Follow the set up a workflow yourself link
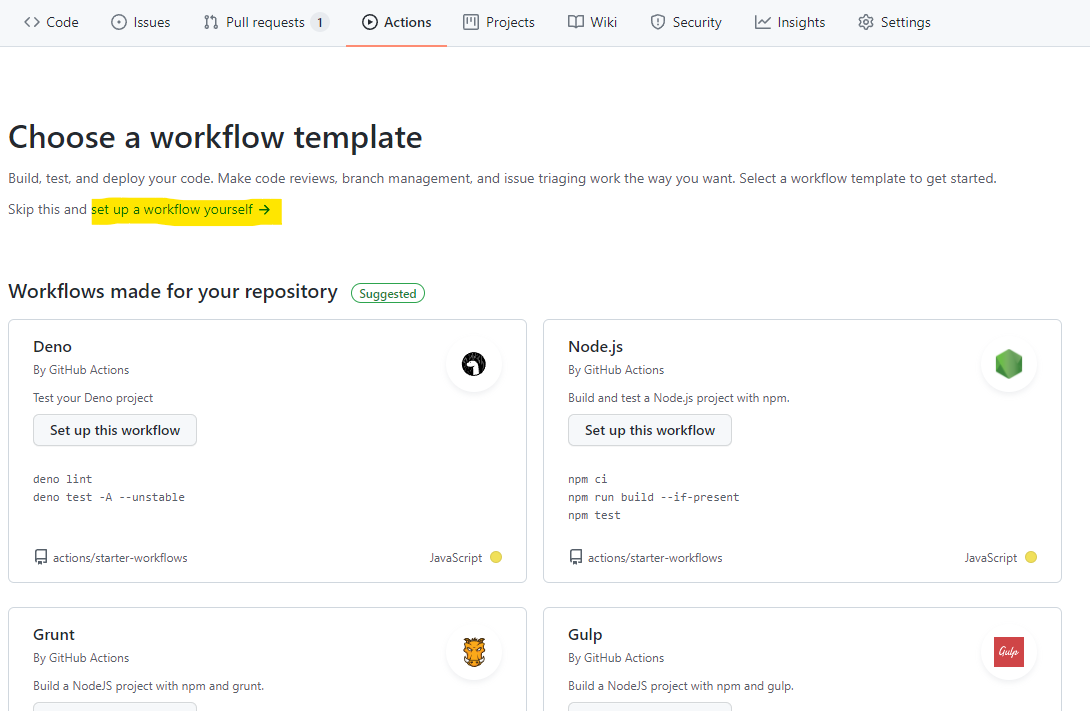 [x=181, y=209]
